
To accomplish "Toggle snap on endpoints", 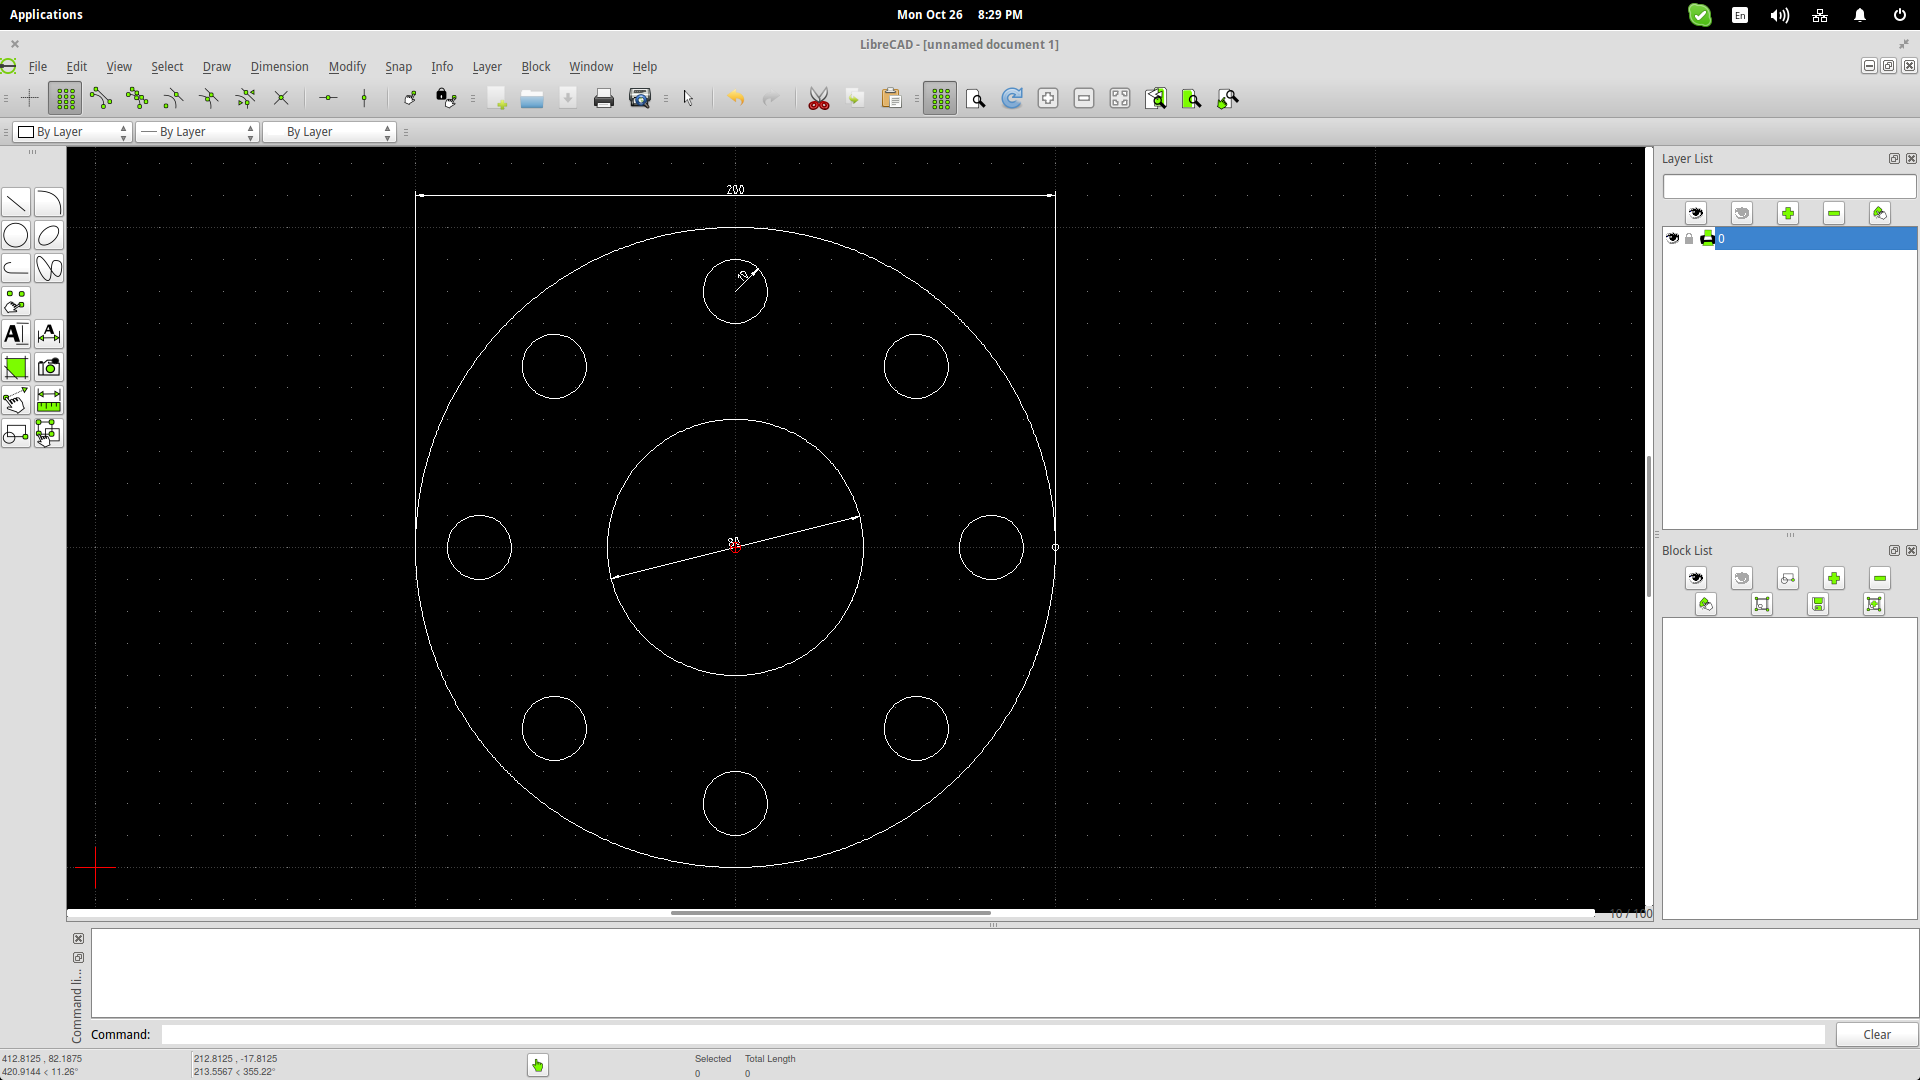I will click(101, 98).
